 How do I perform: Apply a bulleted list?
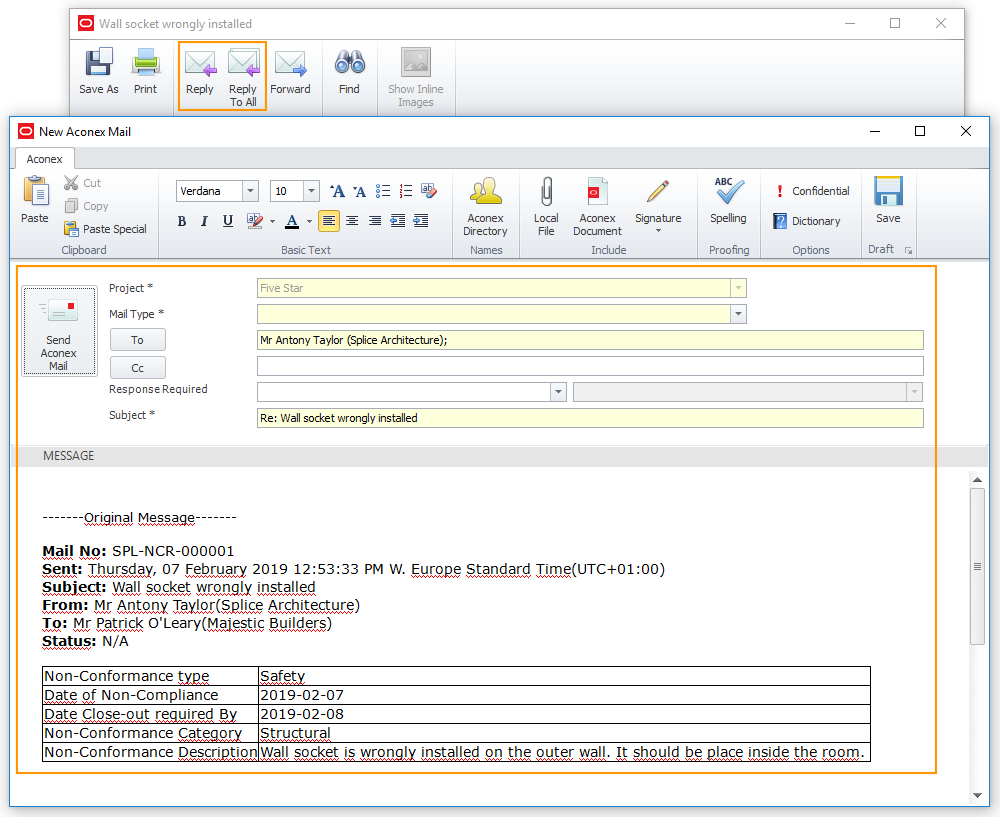[x=383, y=191]
